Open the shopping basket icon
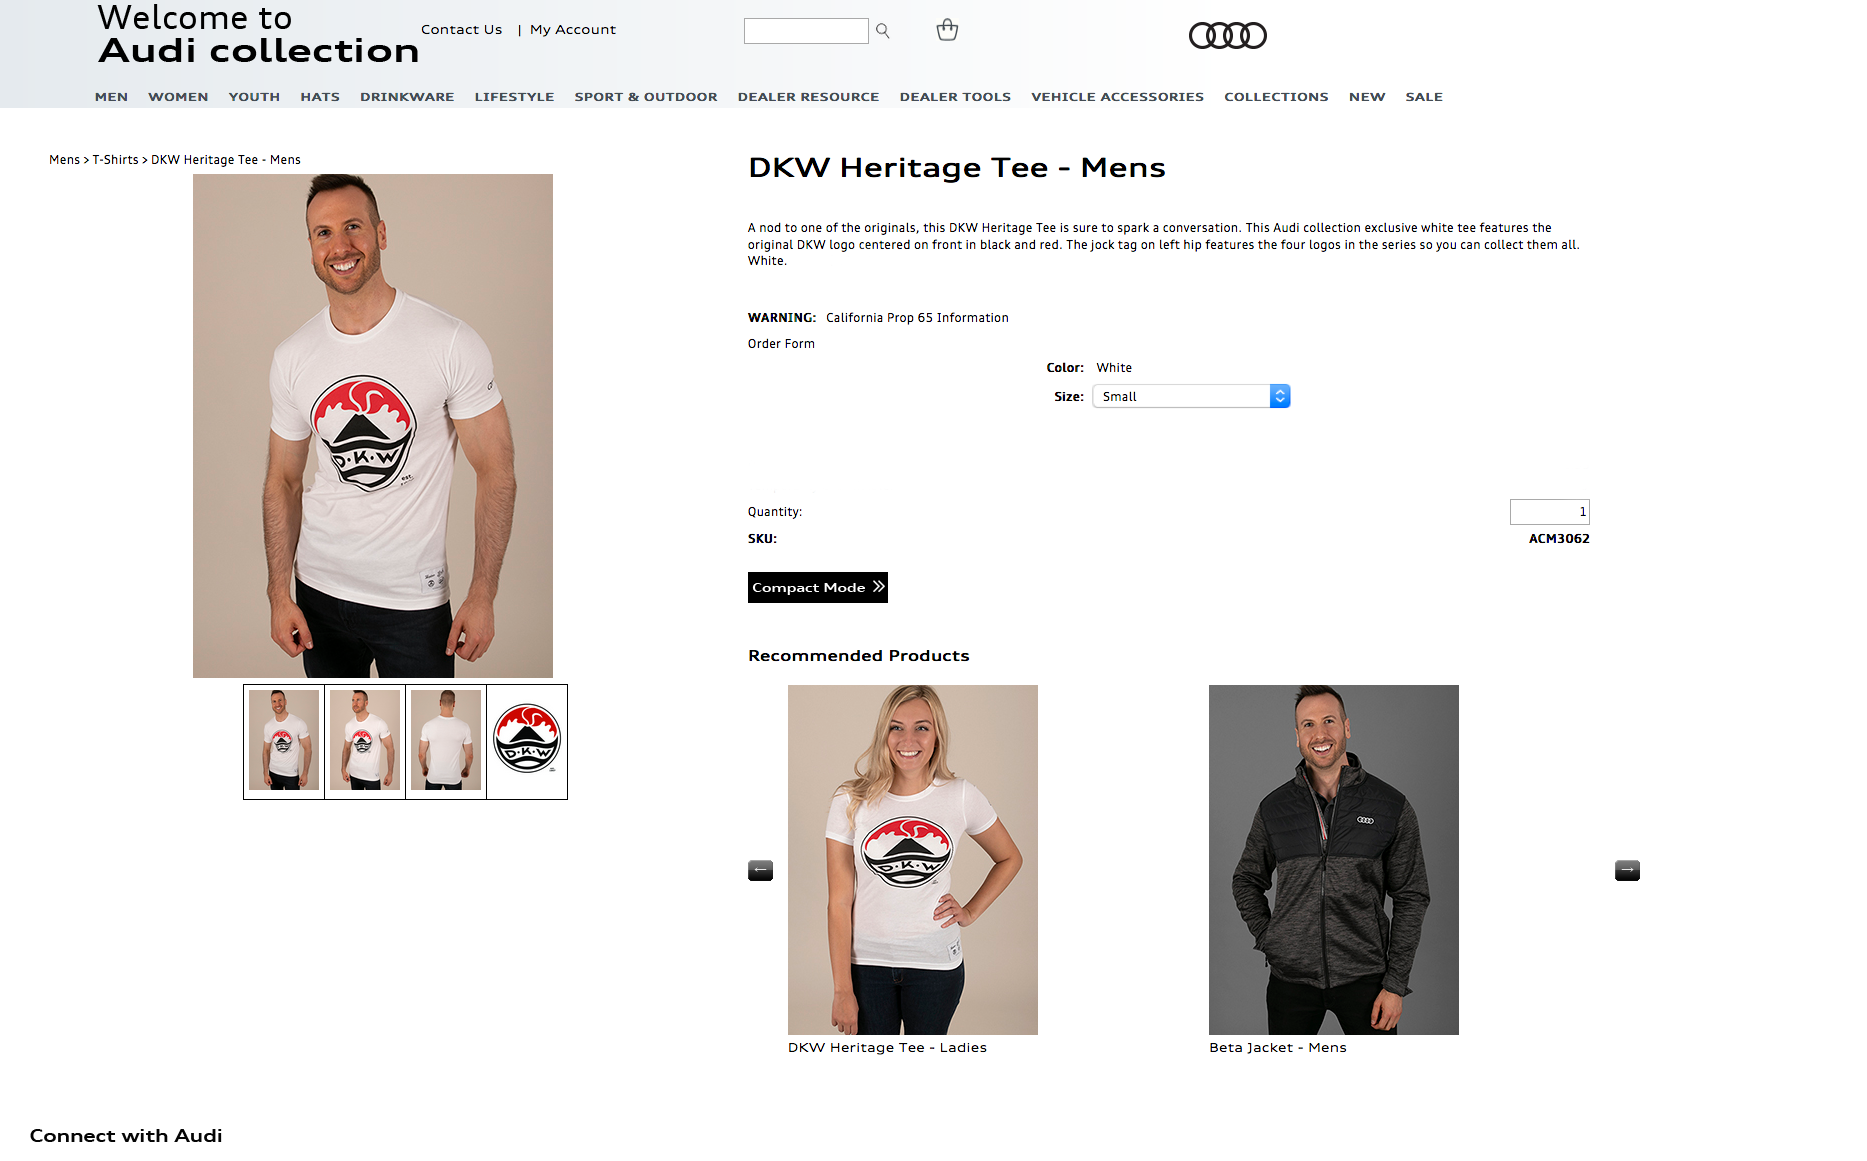Viewport: 1867px width, 1161px height. 947,30
